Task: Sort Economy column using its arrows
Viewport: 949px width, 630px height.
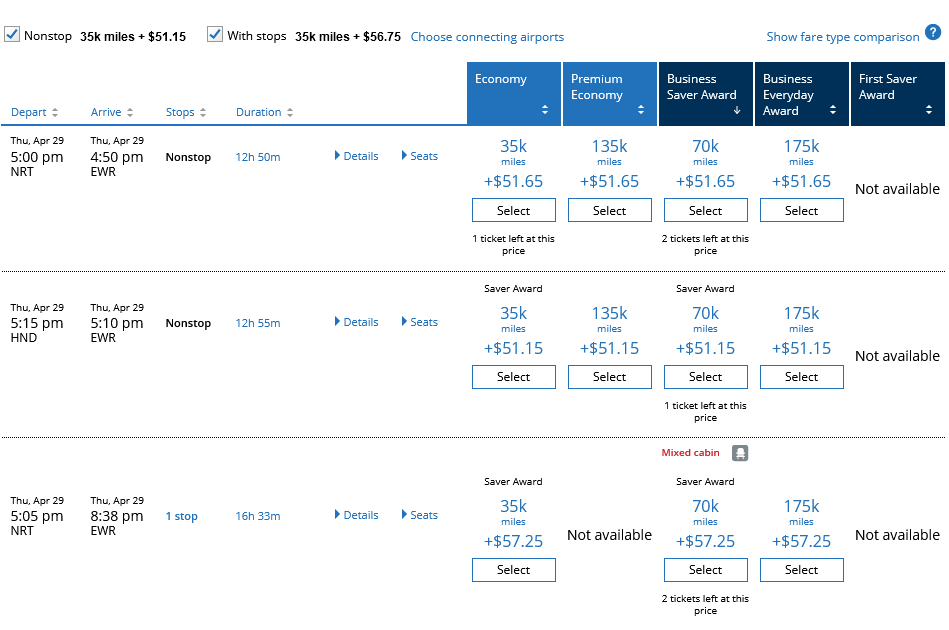Action: click(545, 110)
